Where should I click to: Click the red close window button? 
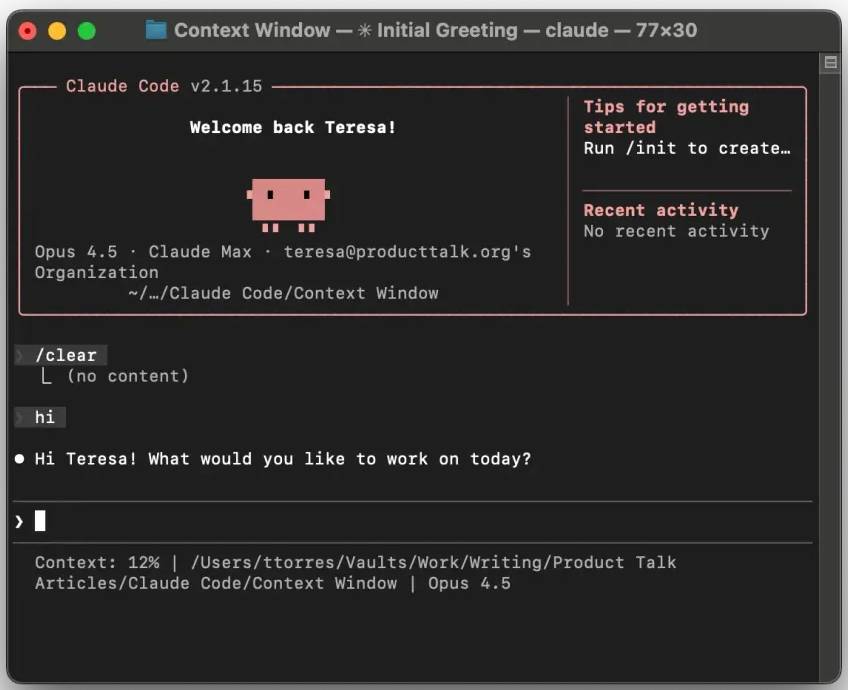coord(28,31)
